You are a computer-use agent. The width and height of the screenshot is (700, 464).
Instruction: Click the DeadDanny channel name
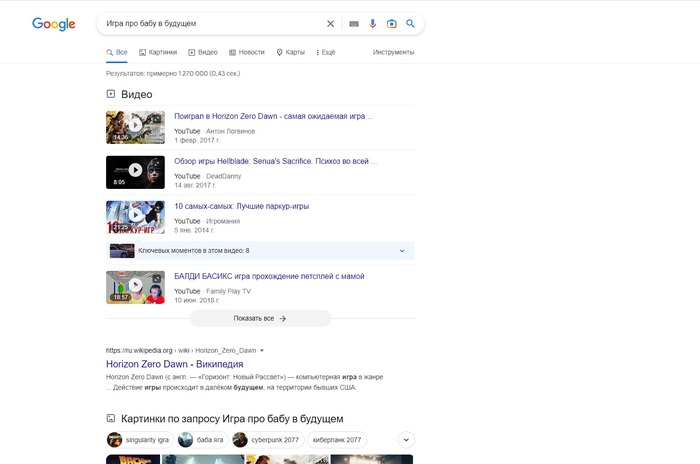tap(224, 176)
